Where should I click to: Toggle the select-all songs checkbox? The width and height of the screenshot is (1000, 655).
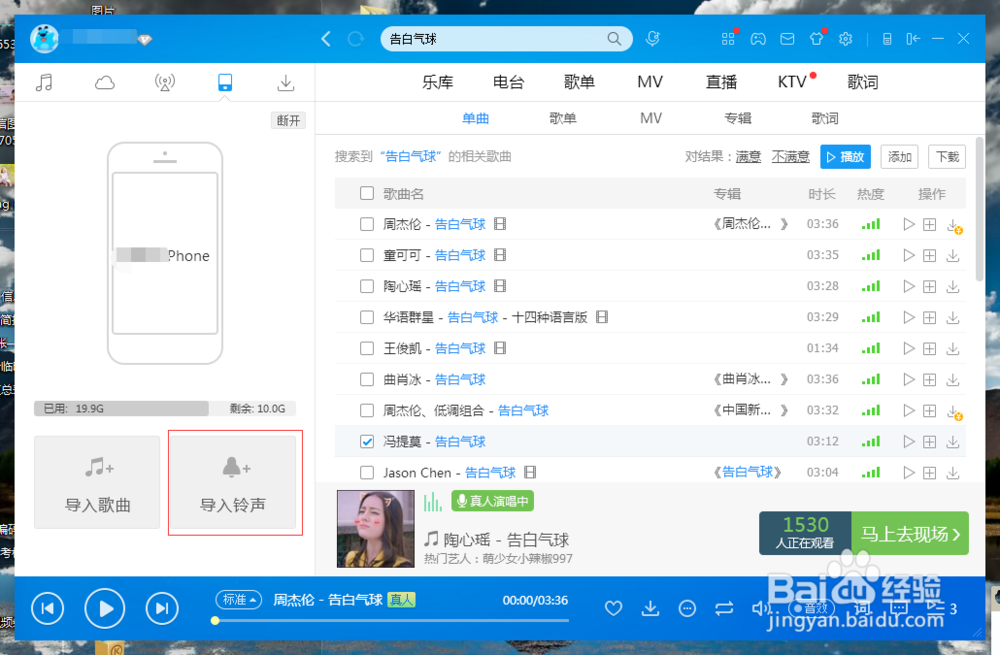[x=367, y=193]
